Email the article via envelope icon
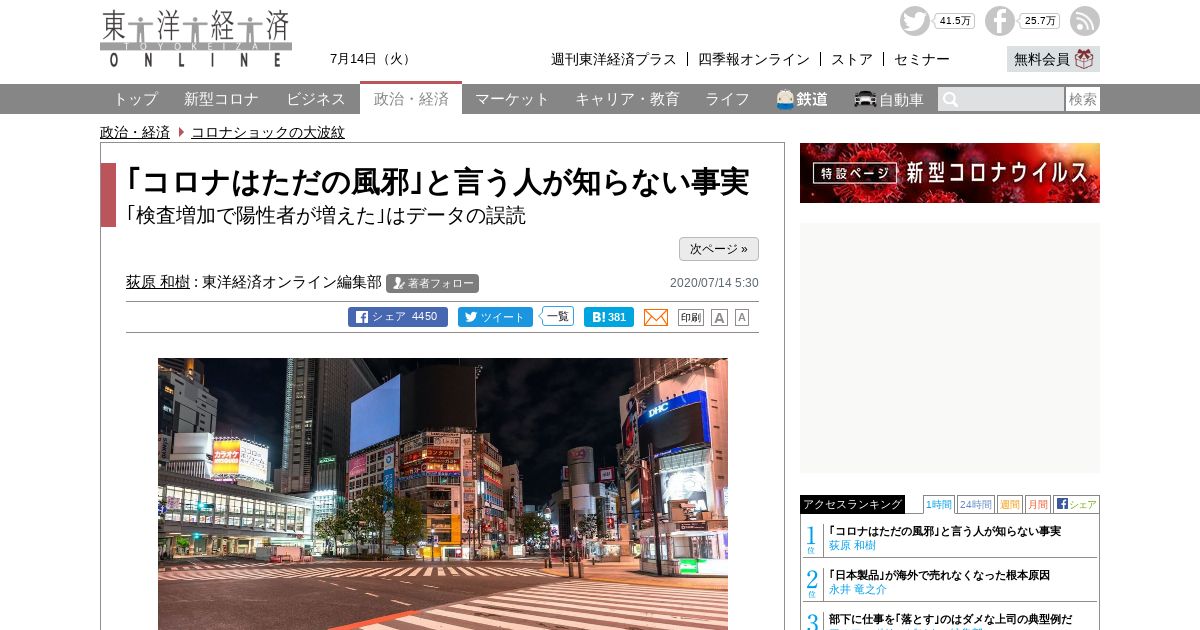The height and width of the screenshot is (630, 1200). point(656,317)
